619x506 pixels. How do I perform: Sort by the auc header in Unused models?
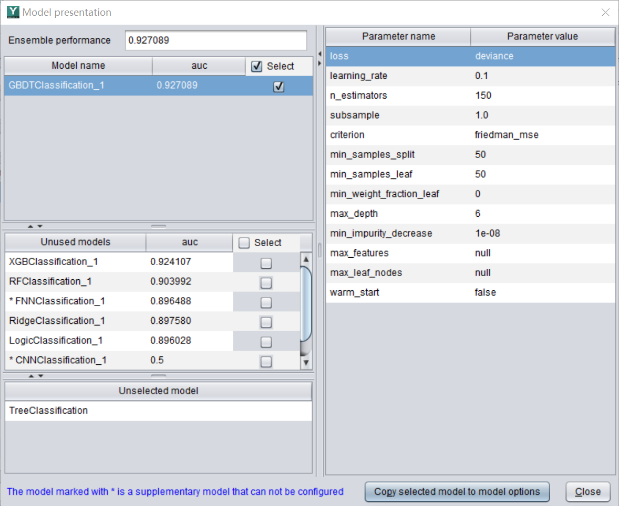(x=188, y=242)
